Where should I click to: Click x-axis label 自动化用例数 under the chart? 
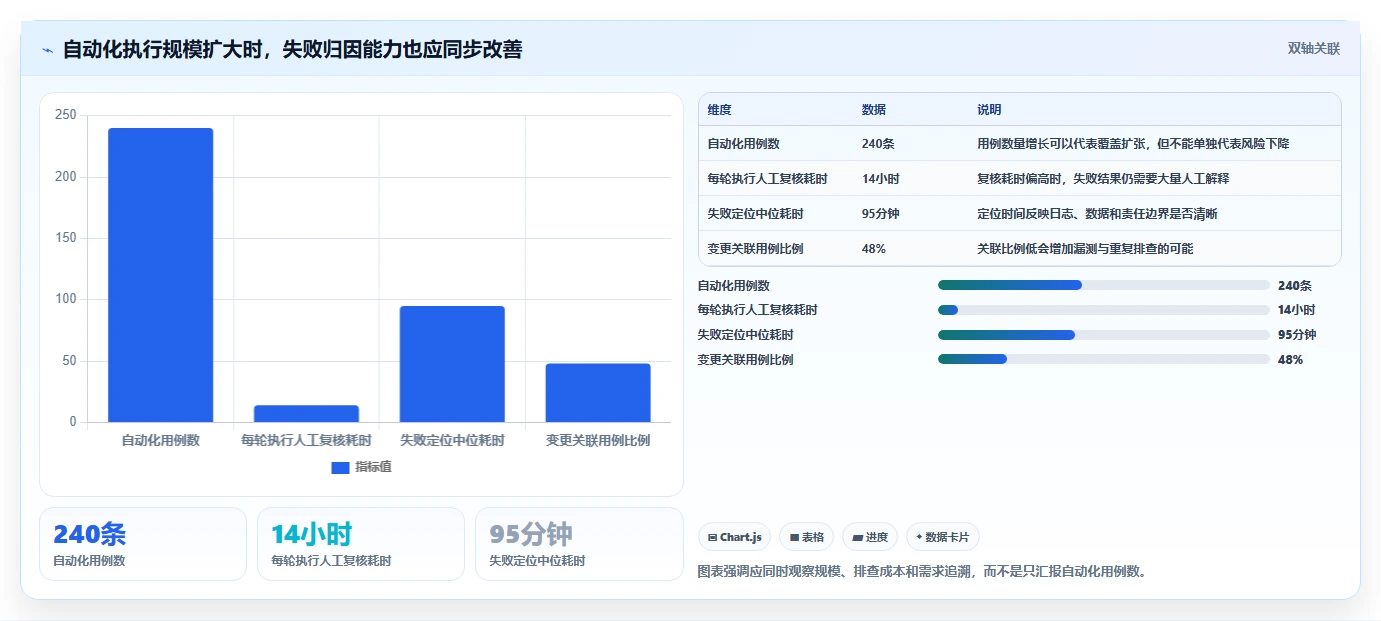pyautogui.click(x=161, y=440)
